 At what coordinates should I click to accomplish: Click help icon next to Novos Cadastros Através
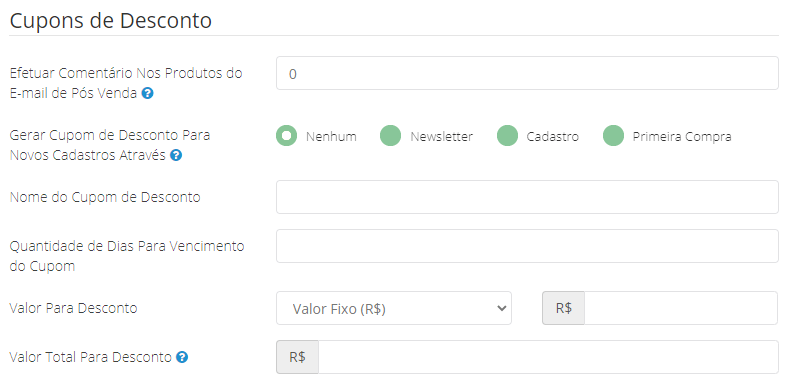[176, 156]
